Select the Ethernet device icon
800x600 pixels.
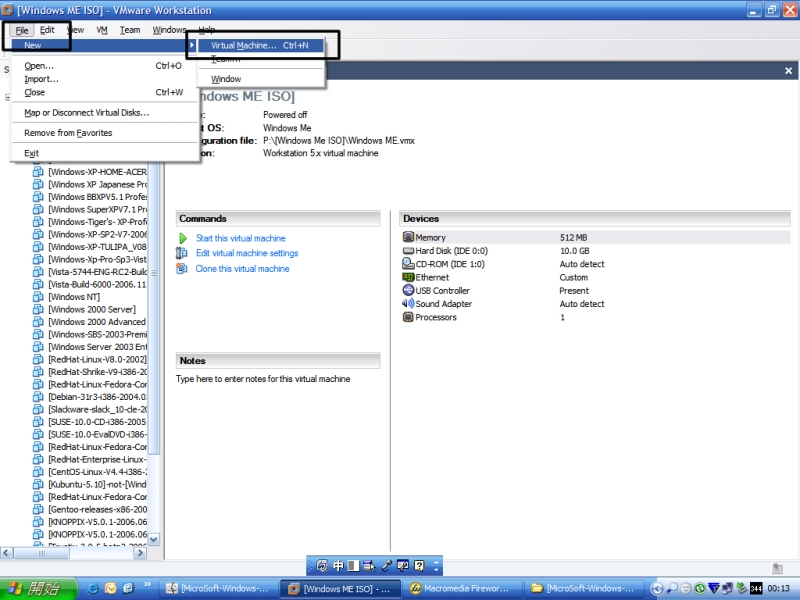[408, 277]
